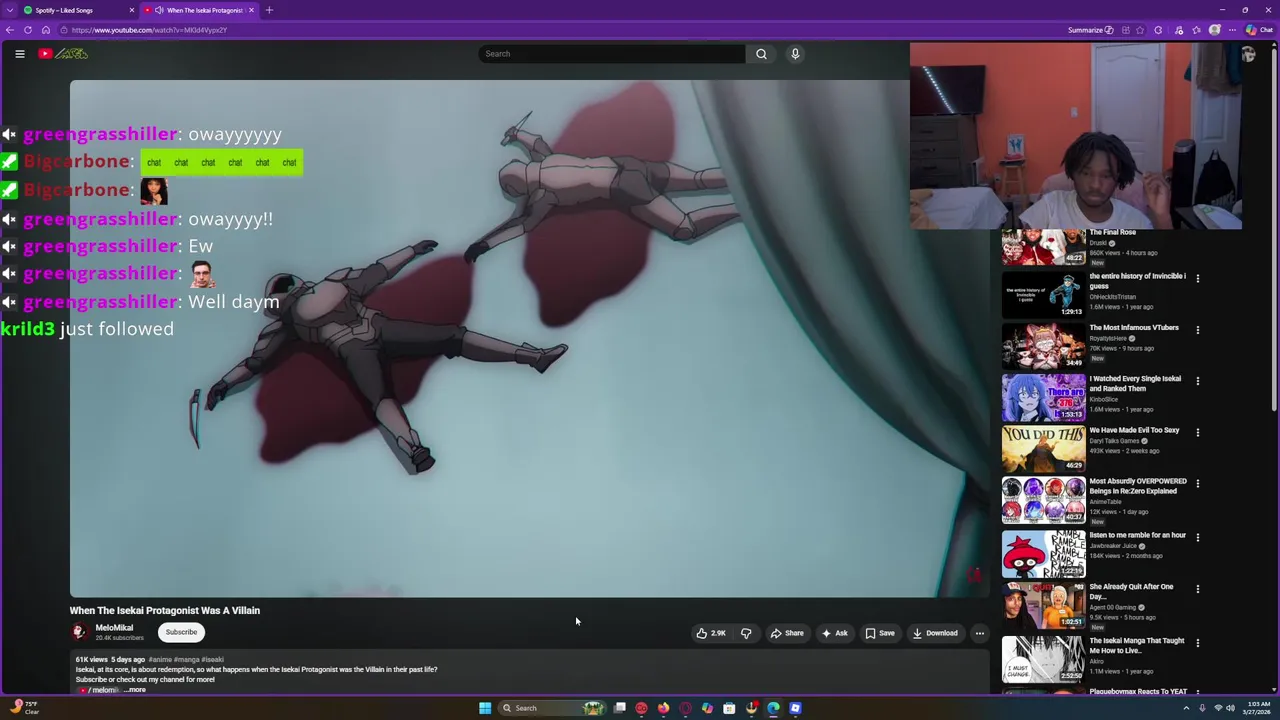Open the entire history of Invincible video

(x=1043, y=295)
